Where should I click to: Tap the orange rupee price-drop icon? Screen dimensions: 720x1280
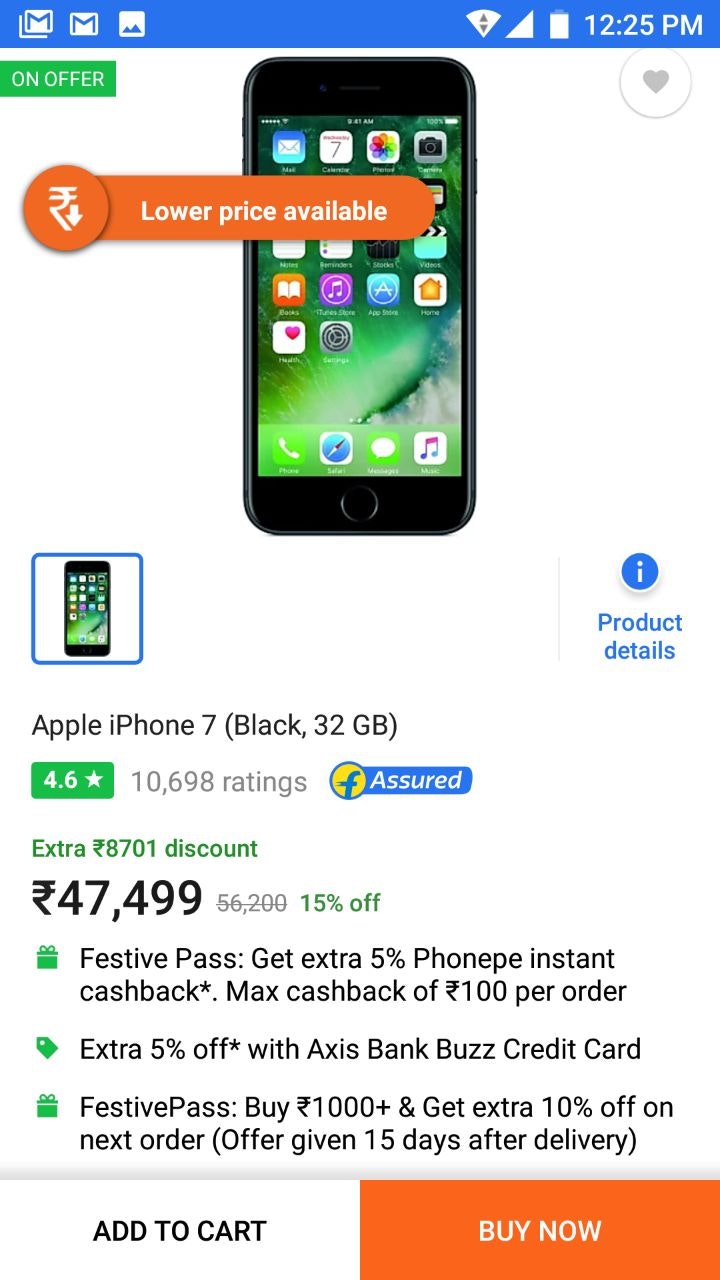coord(66,210)
